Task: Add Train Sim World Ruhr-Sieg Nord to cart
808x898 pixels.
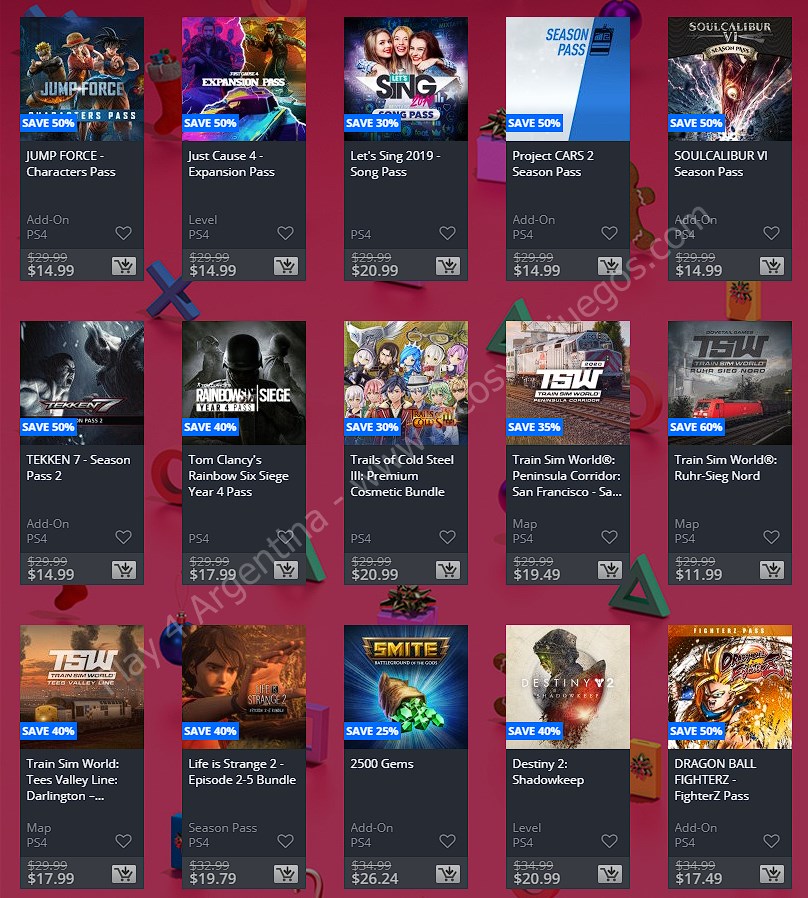Action: [772, 570]
